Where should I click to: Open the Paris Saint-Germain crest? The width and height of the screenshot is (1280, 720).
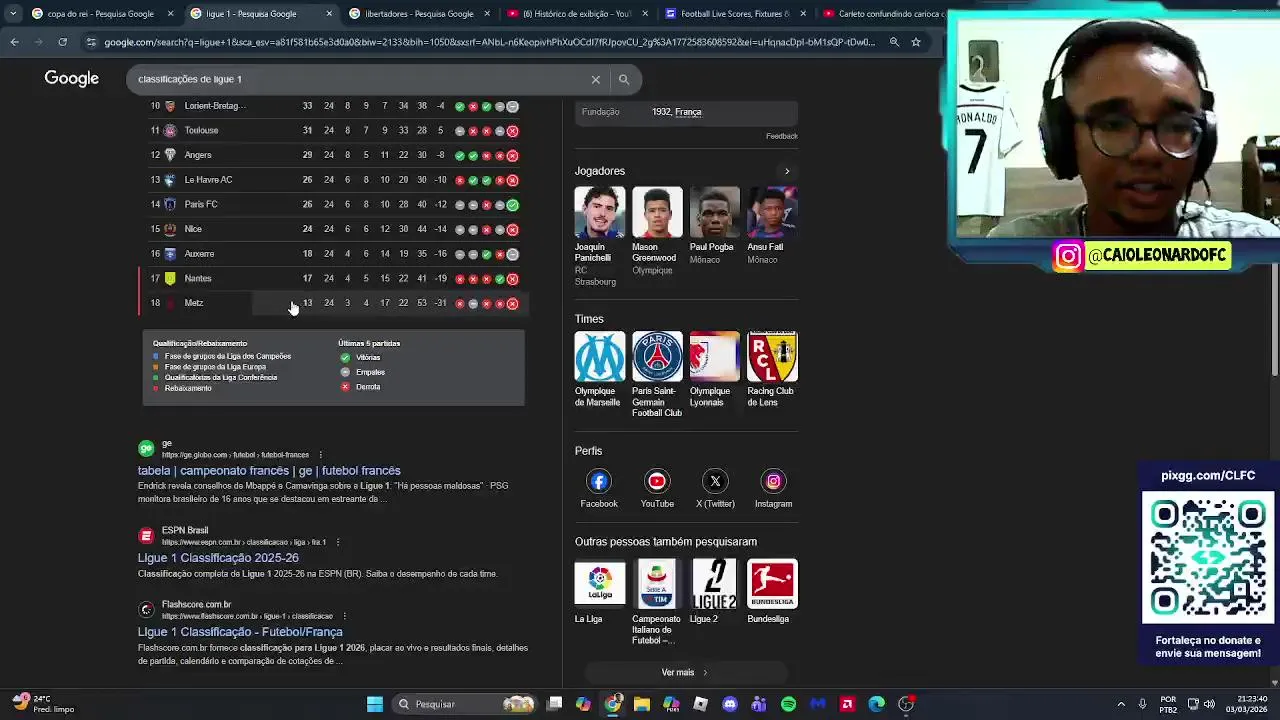657,356
